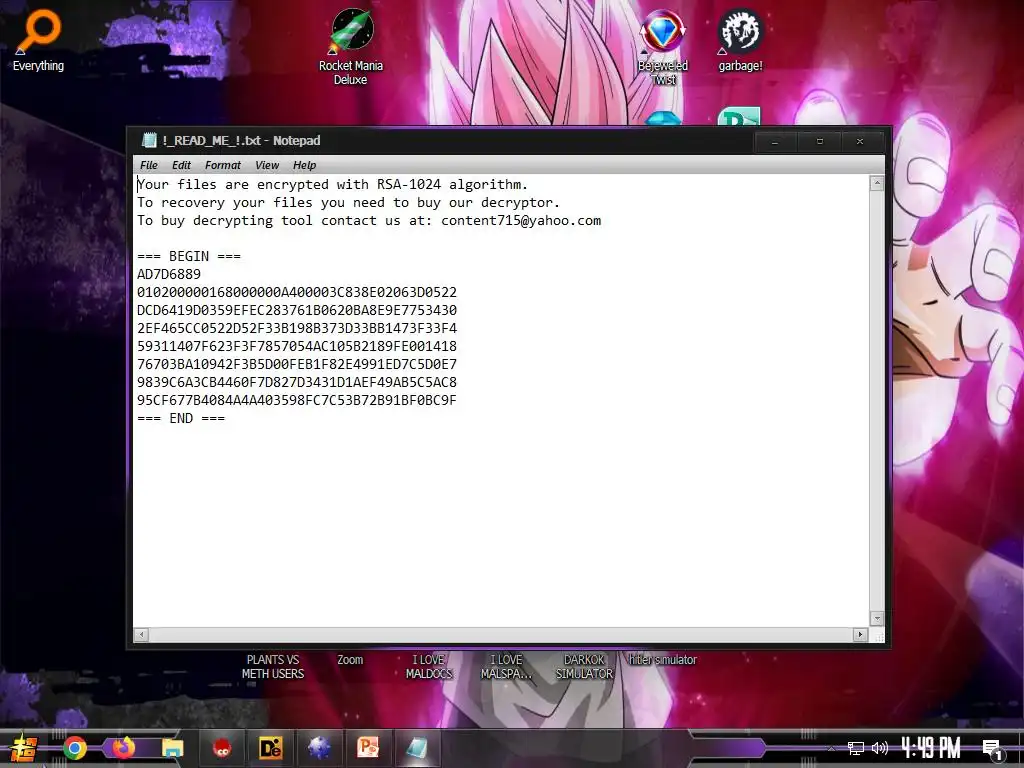Launch Google Chrome from the taskbar

74,748
